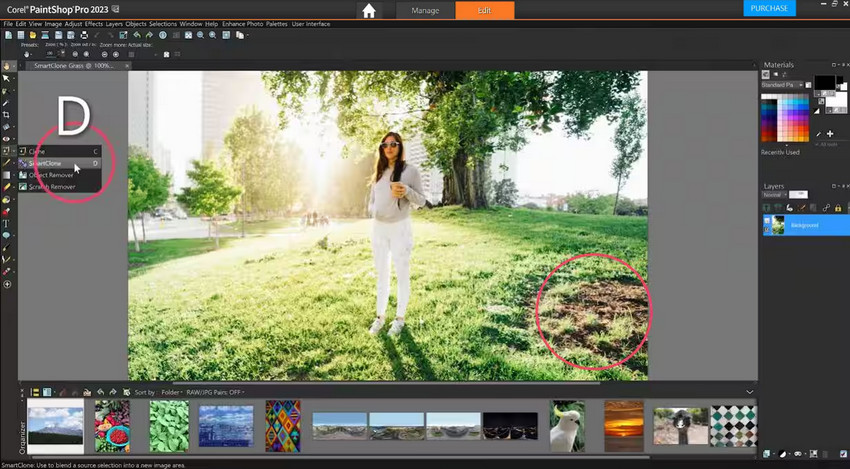
Task: Click the lock transparency icon in Layers
Action: pyautogui.click(x=838, y=208)
